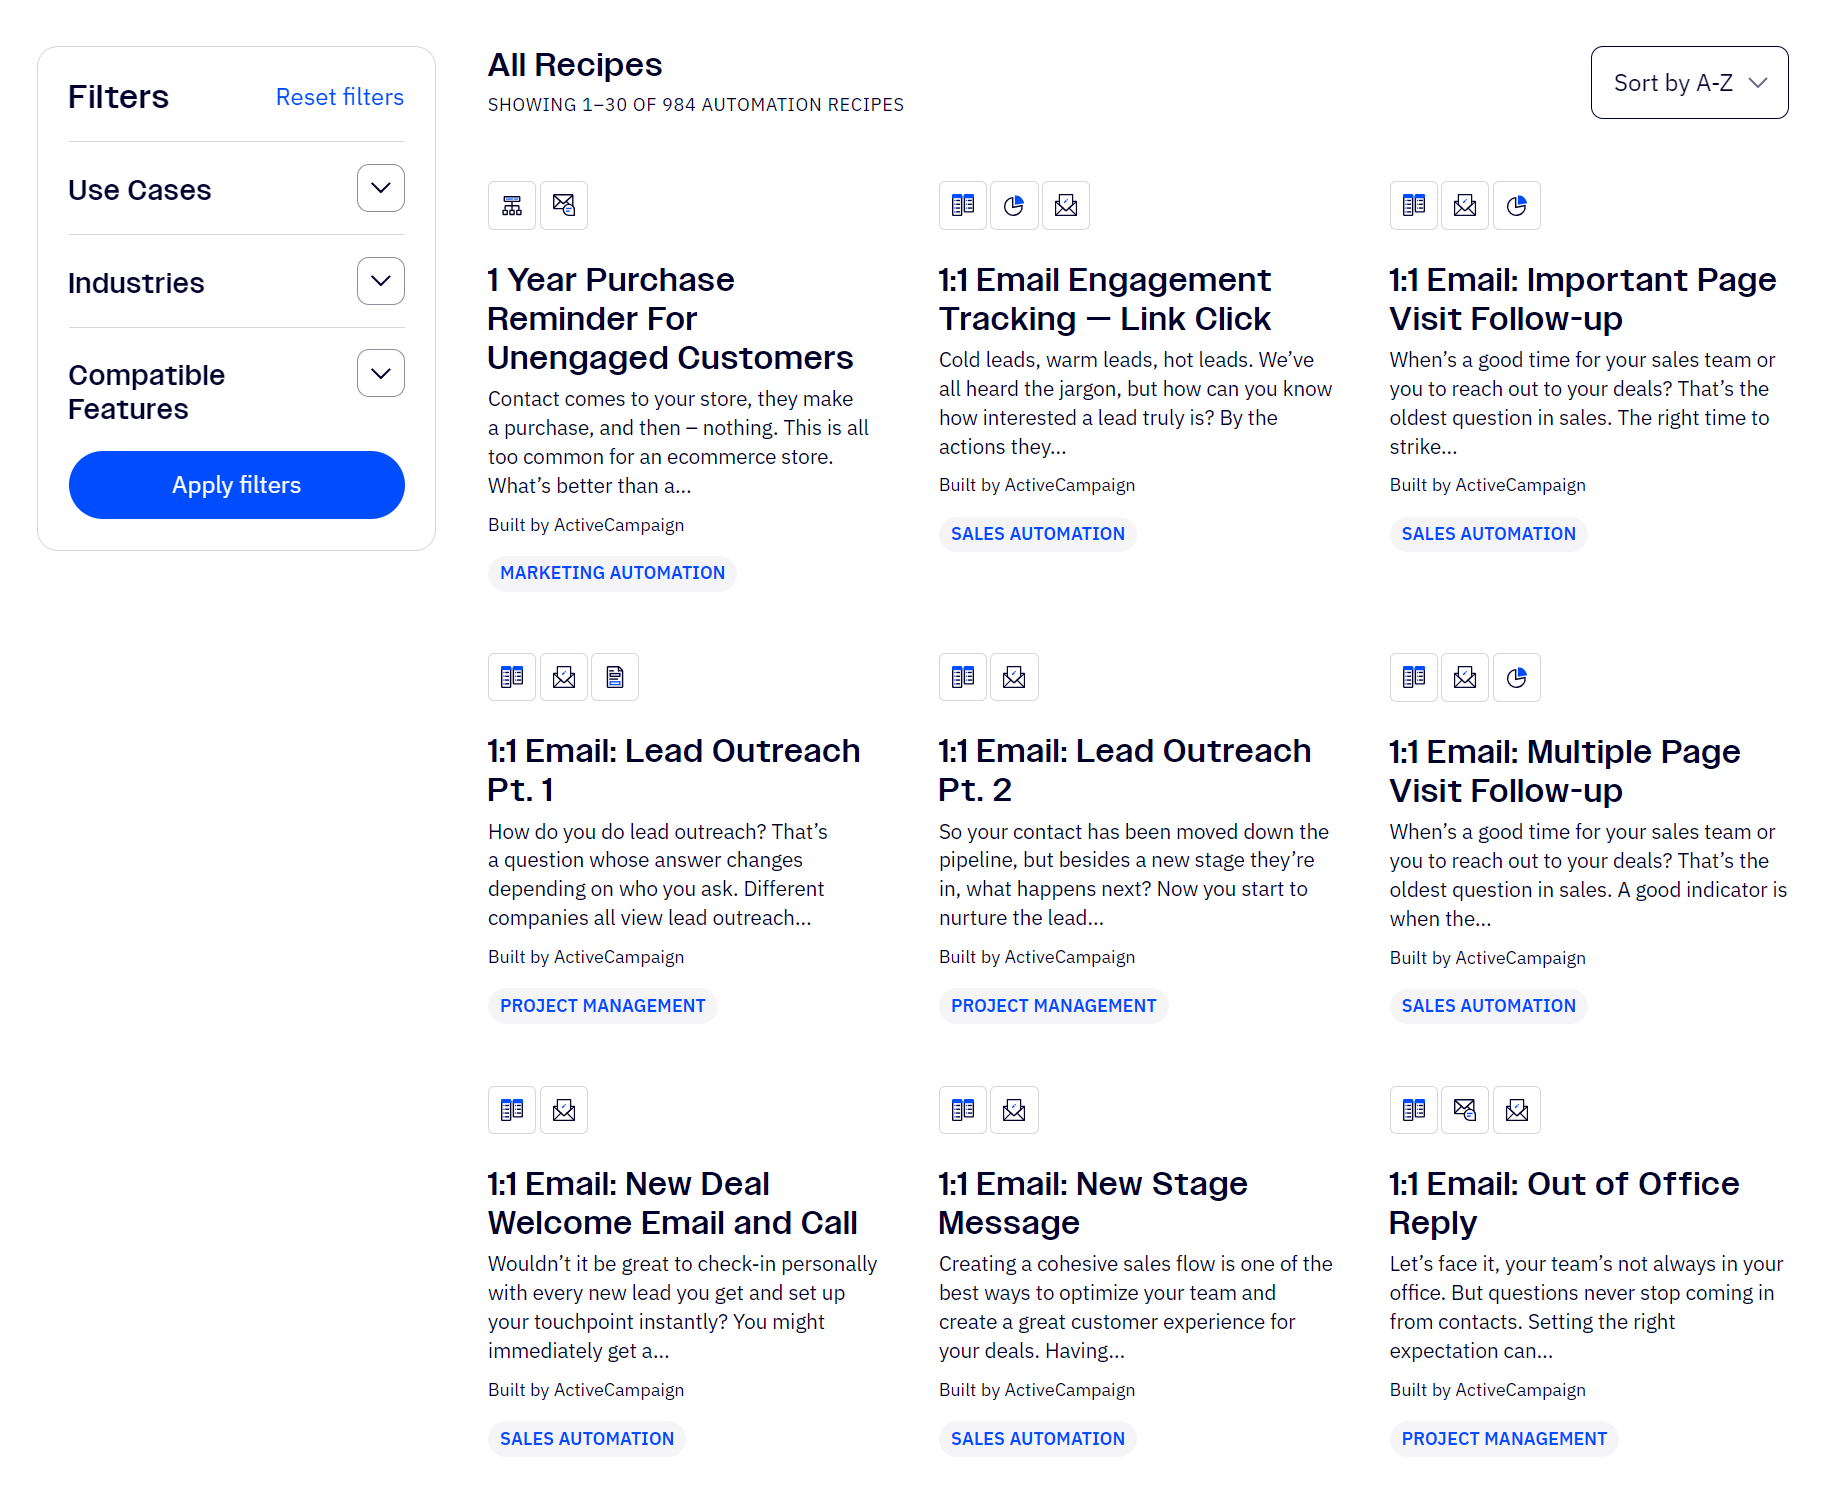Click description starting 'Let's face it, your team's'

(1586, 1307)
